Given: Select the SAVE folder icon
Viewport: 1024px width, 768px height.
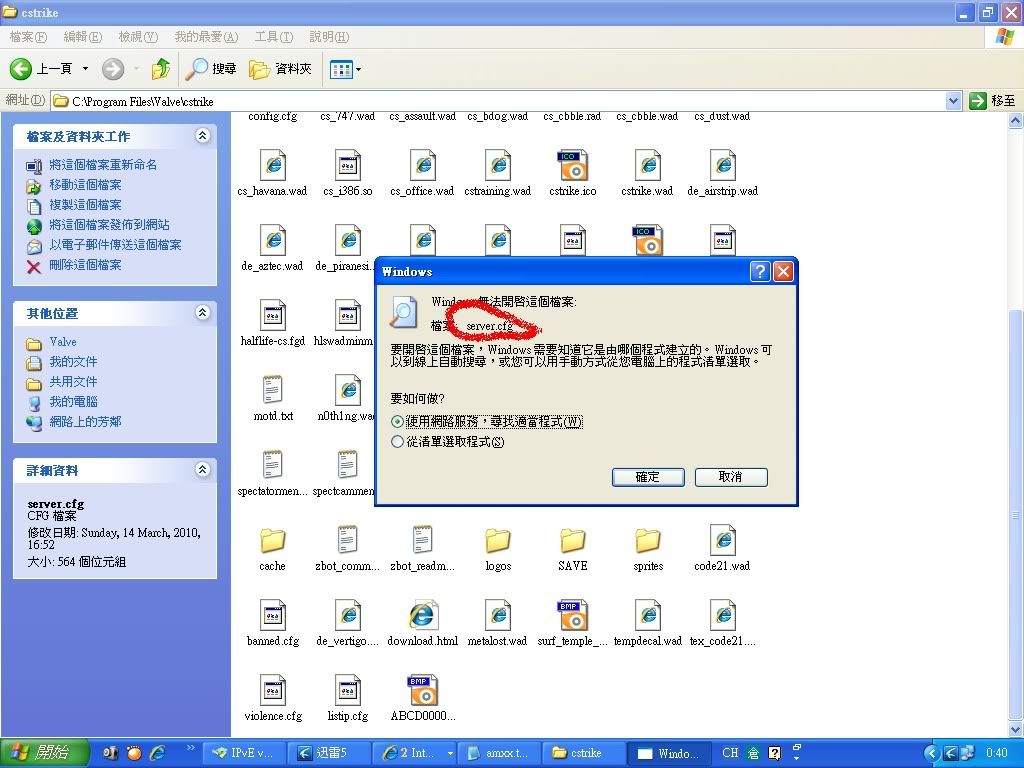Looking at the screenshot, I should pos(573,540).
